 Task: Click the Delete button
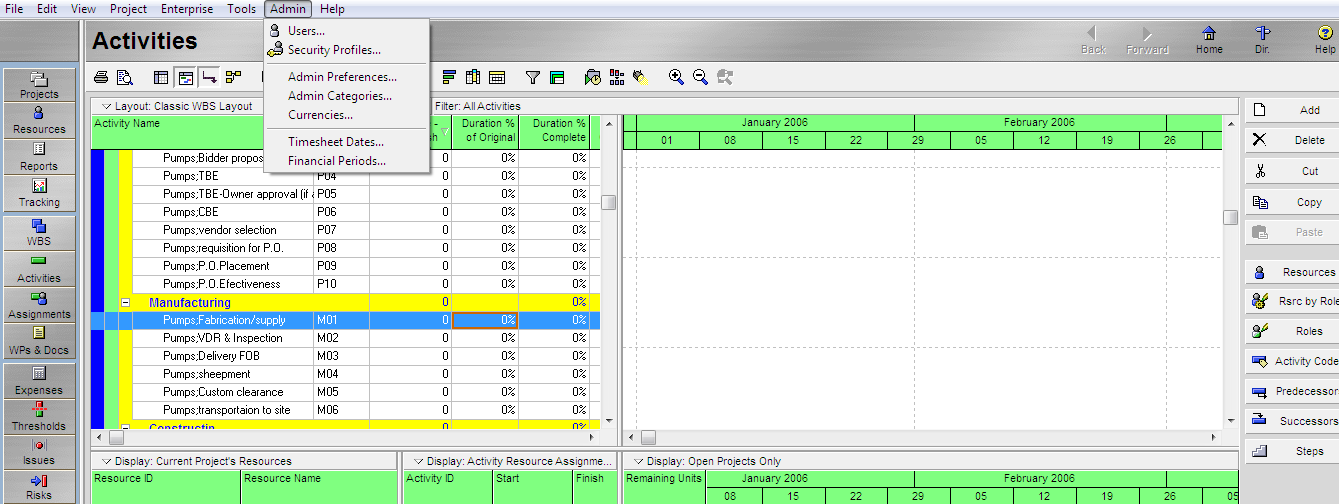1292,140
